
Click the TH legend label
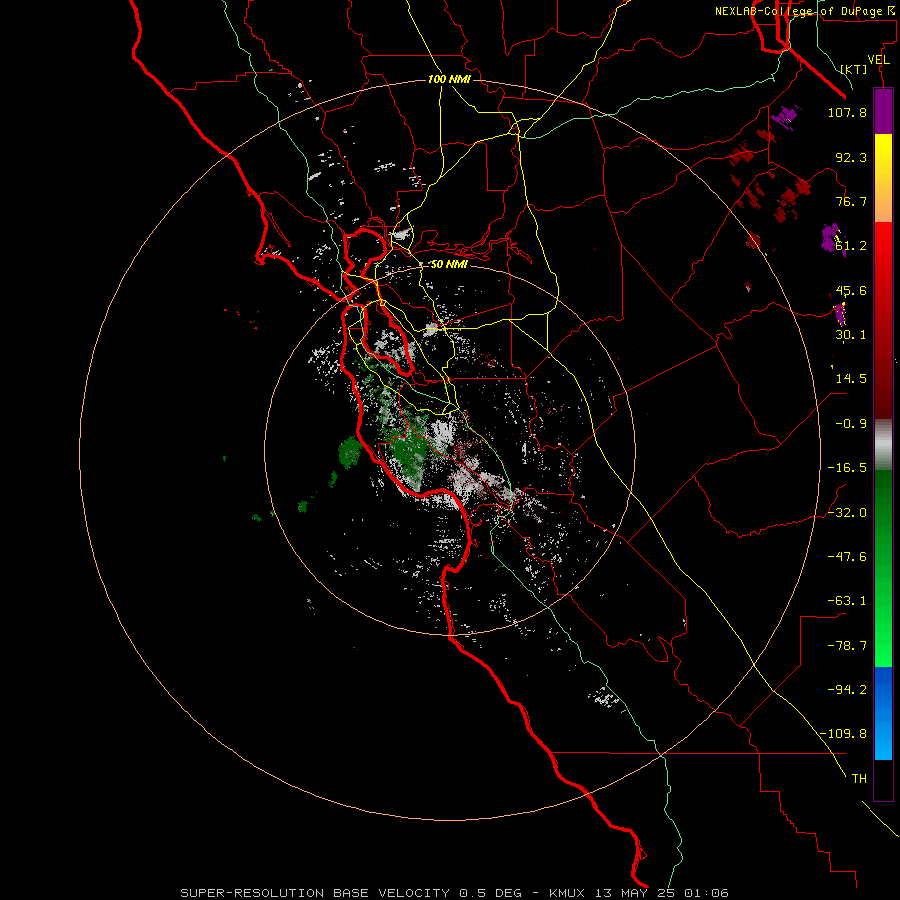(859, 778)
